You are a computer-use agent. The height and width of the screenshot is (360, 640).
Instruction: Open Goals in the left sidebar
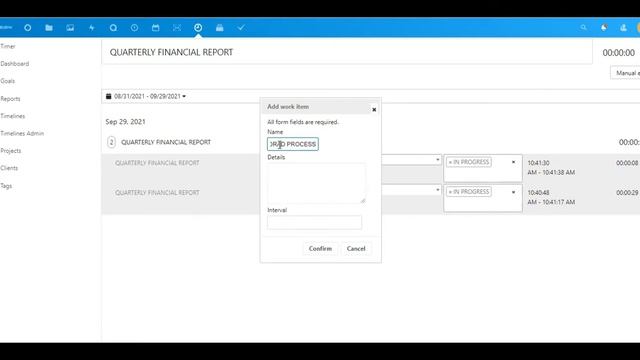tap(8, 81)
